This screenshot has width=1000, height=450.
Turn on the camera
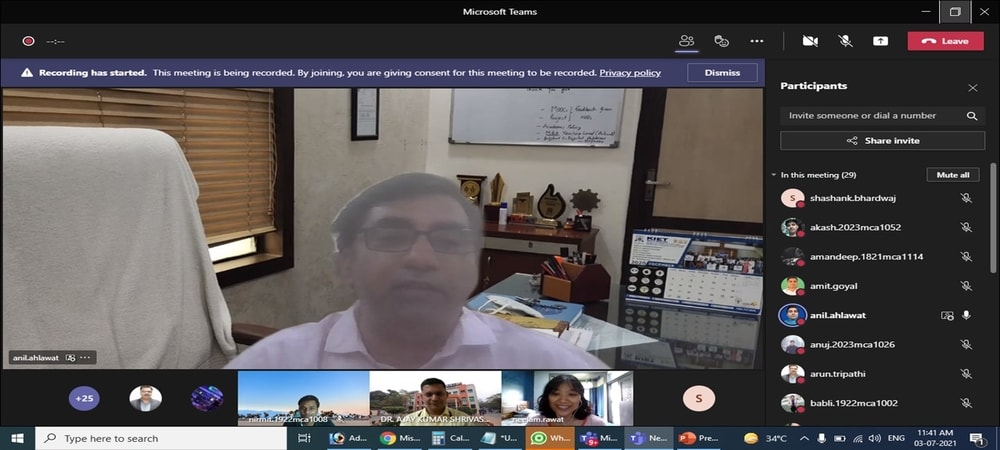click(x=810, y=41)
